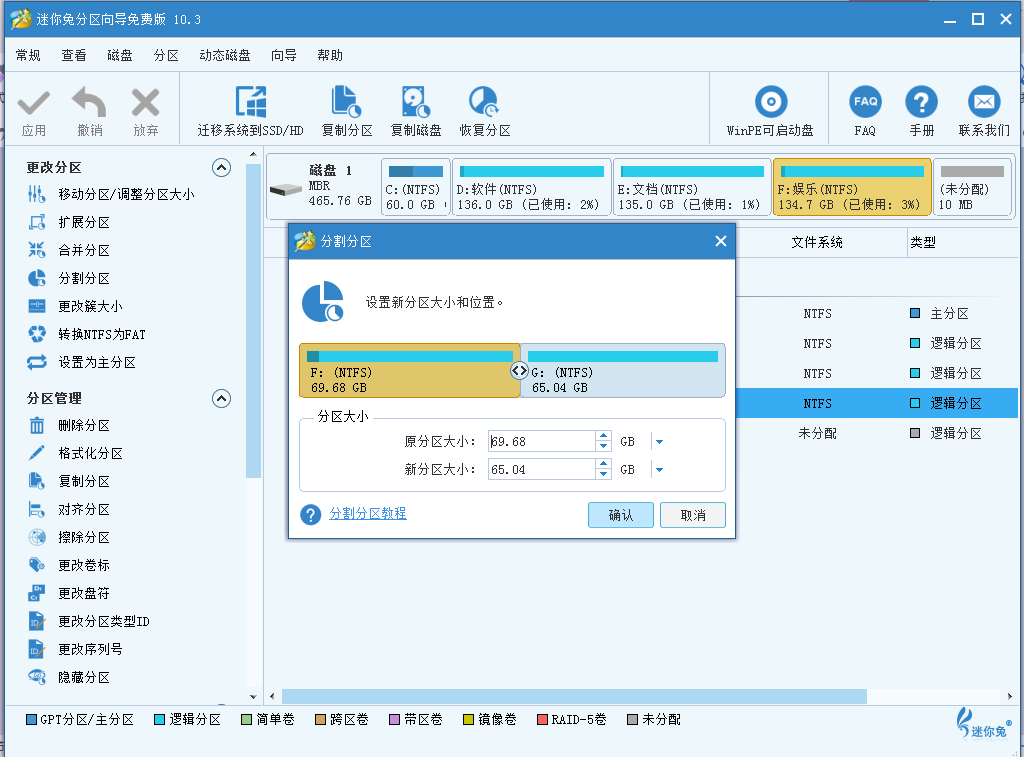
Task: Click the horizontal scrollbar under partition list
Action: pyautogui.click(x=574, y=696)
